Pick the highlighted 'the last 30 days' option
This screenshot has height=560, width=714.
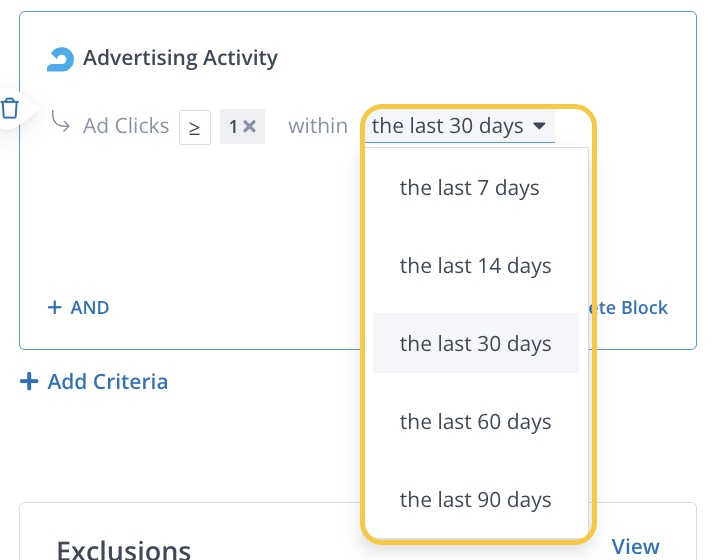click(x=475, y=343)
